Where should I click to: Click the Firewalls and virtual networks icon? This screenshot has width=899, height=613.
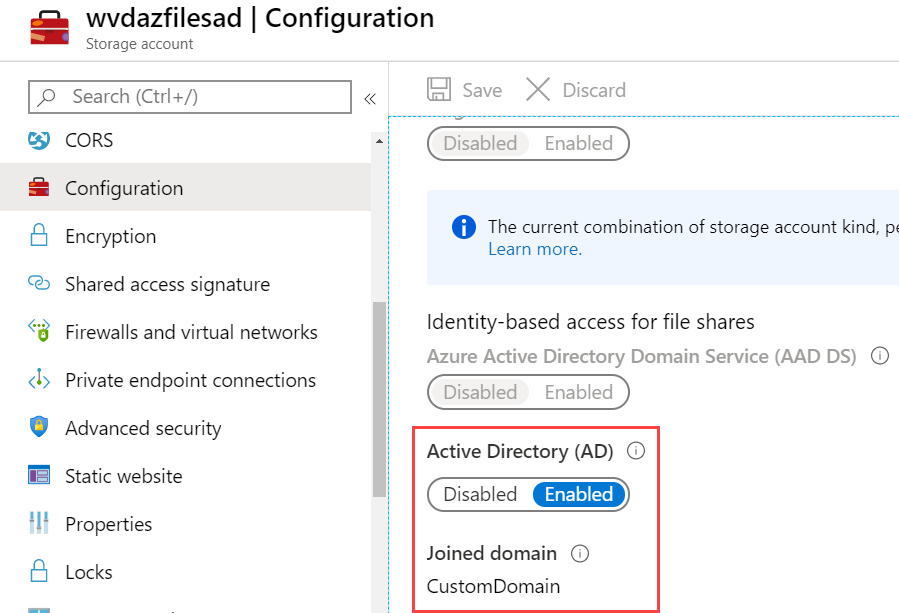[x=39, y=331]
